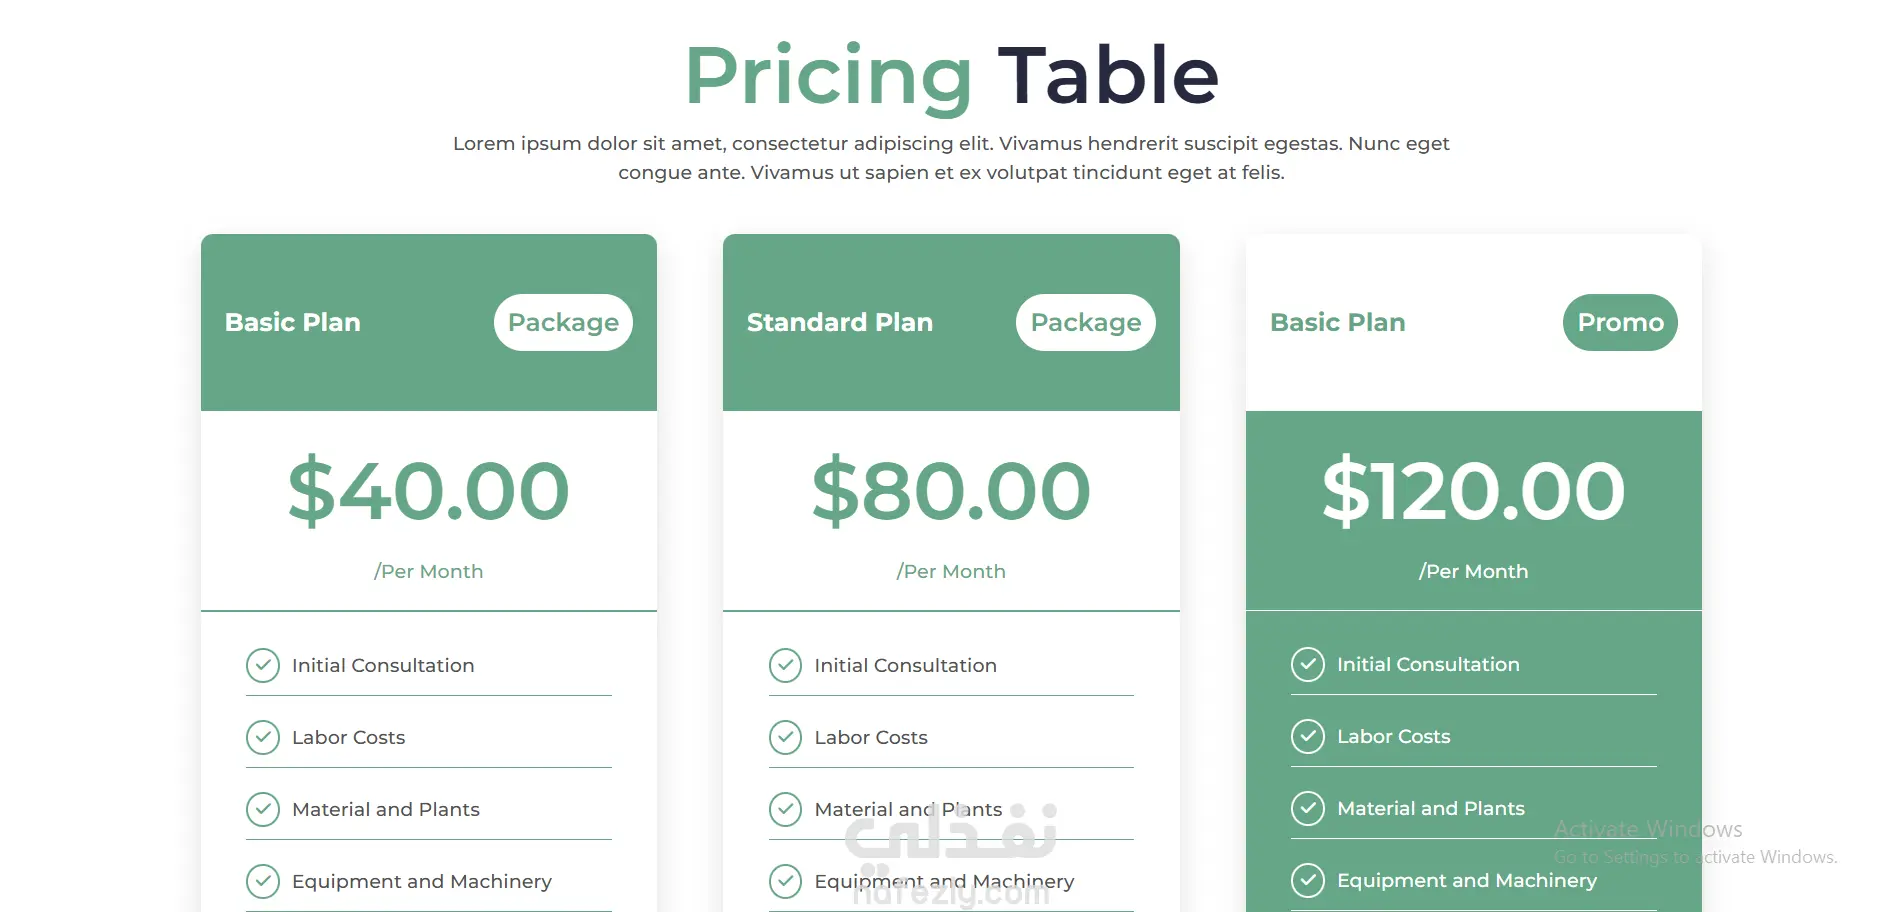Image resolution: width=1901 pixels, height=912 pixels.
Task: Click the Package badge on the first Basic Plan card
Action: pyautogui.click(x=563, y=322)
